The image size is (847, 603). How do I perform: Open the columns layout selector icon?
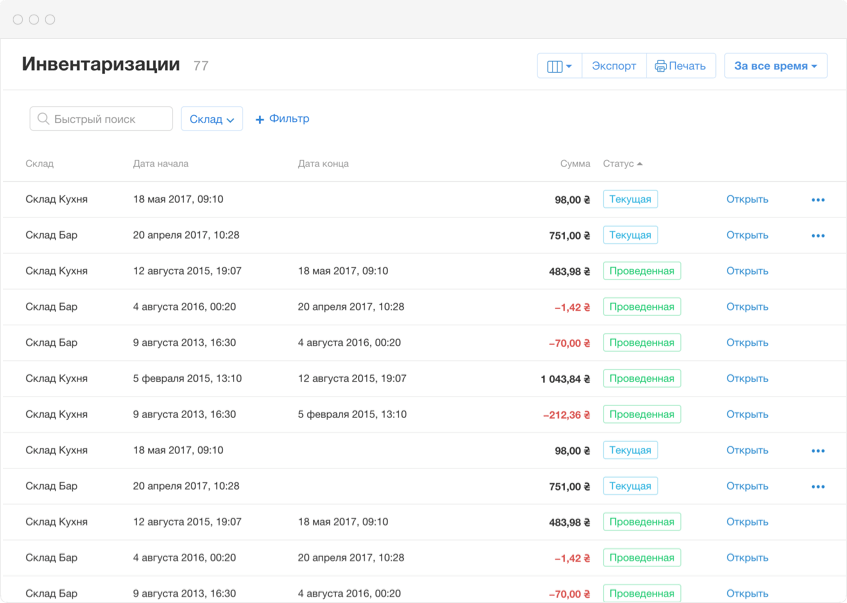pyautogui.click(x=559, y=67)
